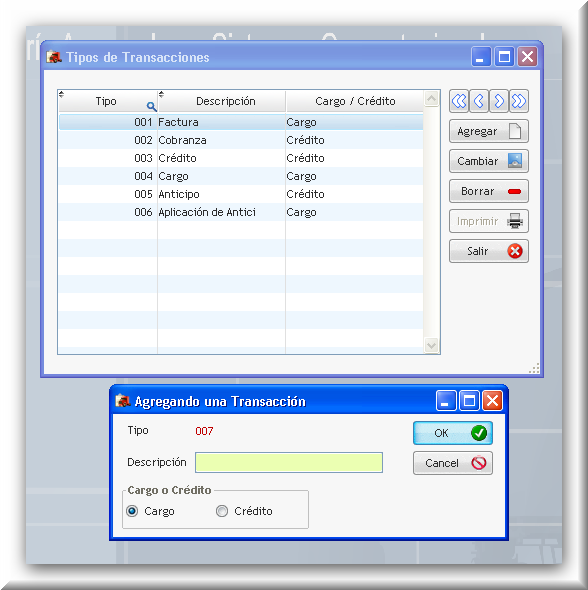The image size is (588, 590).
Task: Maximize the Tipos de Transacciones window
Action: (x=504, y=57)
